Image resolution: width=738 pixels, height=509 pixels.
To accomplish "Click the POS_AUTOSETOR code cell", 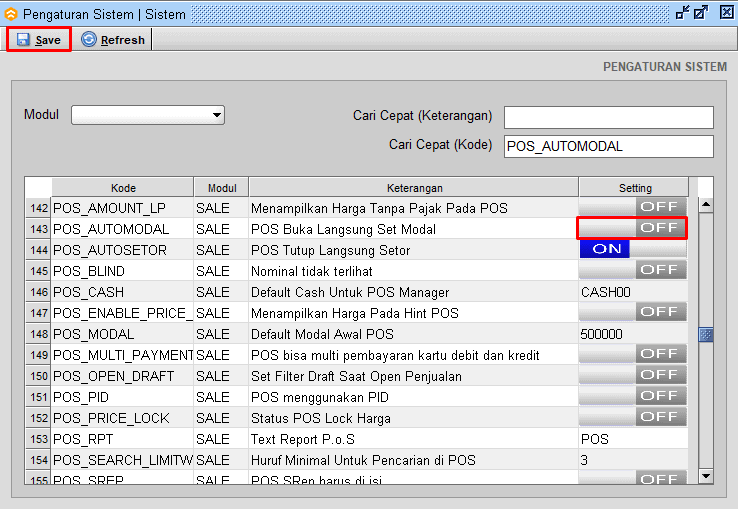I will 122,250.
